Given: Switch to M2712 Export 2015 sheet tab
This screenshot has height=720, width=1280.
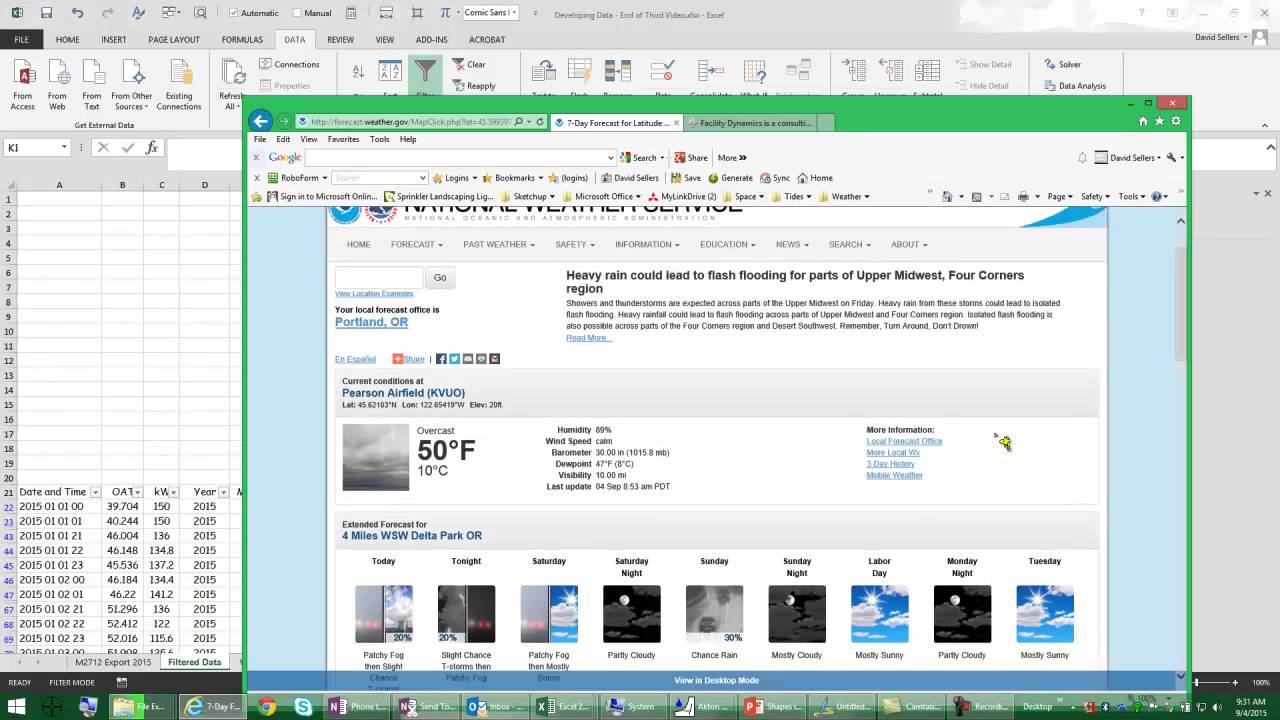Looking at the screenshot, I should coord(113,662).
